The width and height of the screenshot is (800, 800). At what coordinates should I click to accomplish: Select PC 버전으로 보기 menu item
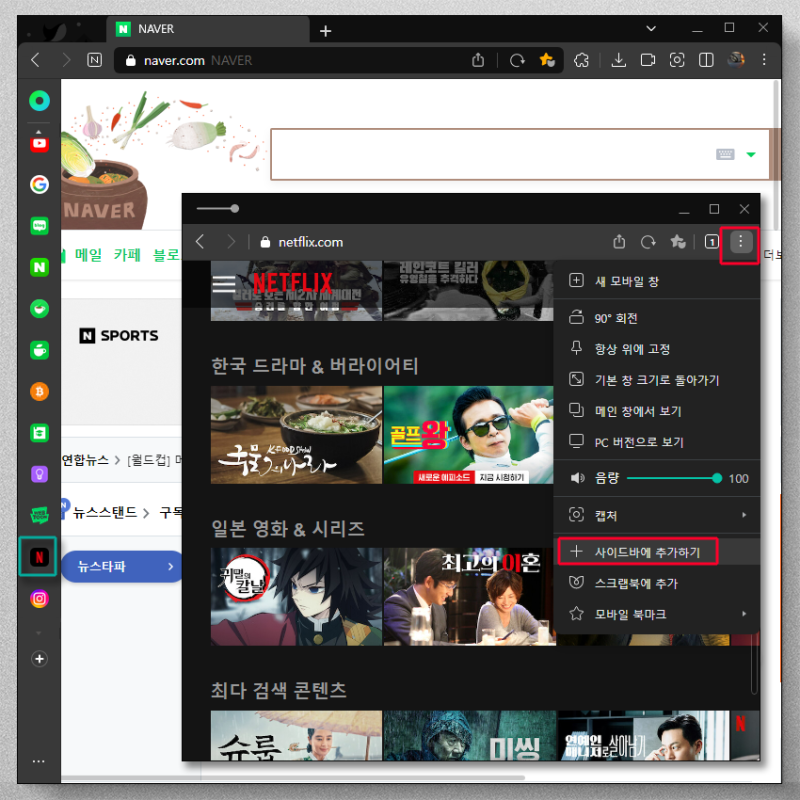(657, 442)
